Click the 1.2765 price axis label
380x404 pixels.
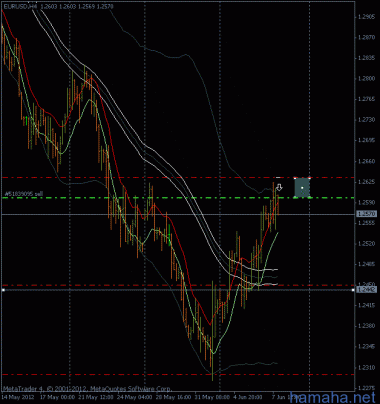[366, 99]
